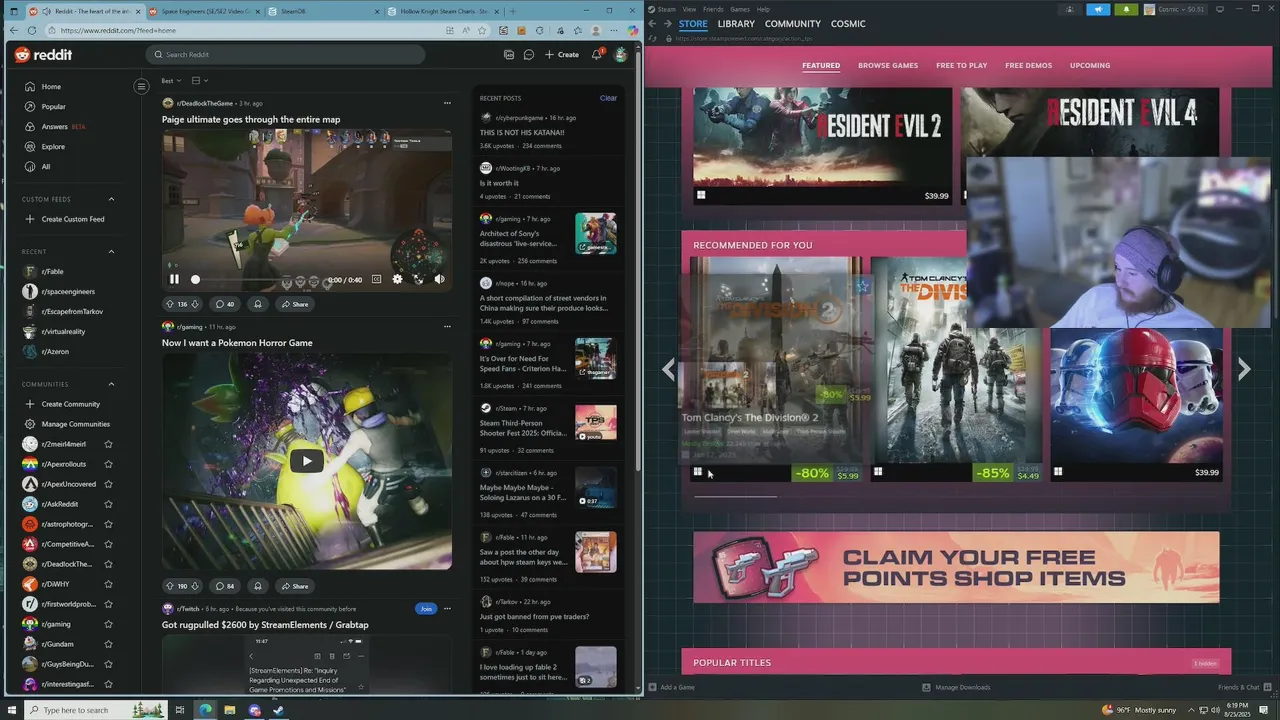The height and width of the screenshot is (720, 1280).
Task: Toggle closed captions on Paige video
Action: (376, 279)
